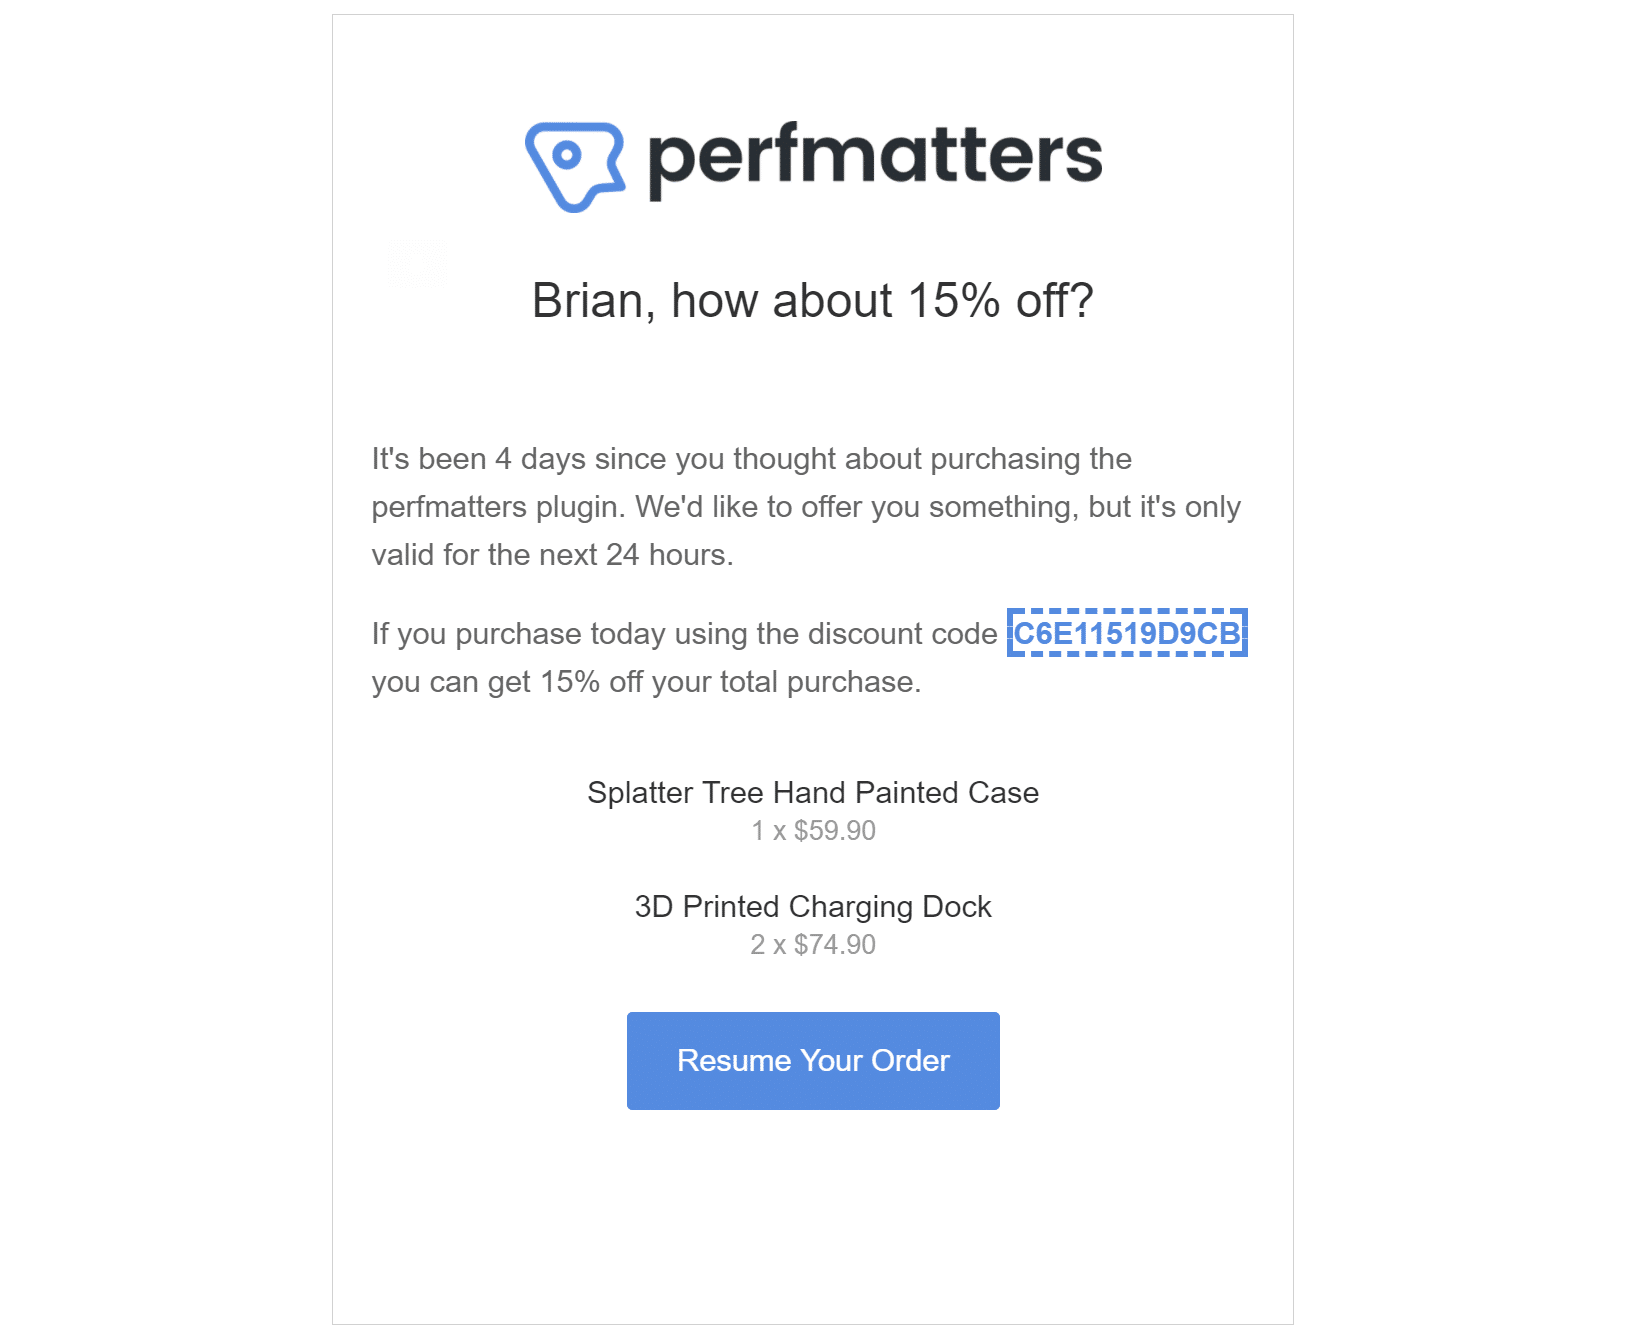Open the Splatter Tree Hand Painted Case item

(x=813, y=793)
